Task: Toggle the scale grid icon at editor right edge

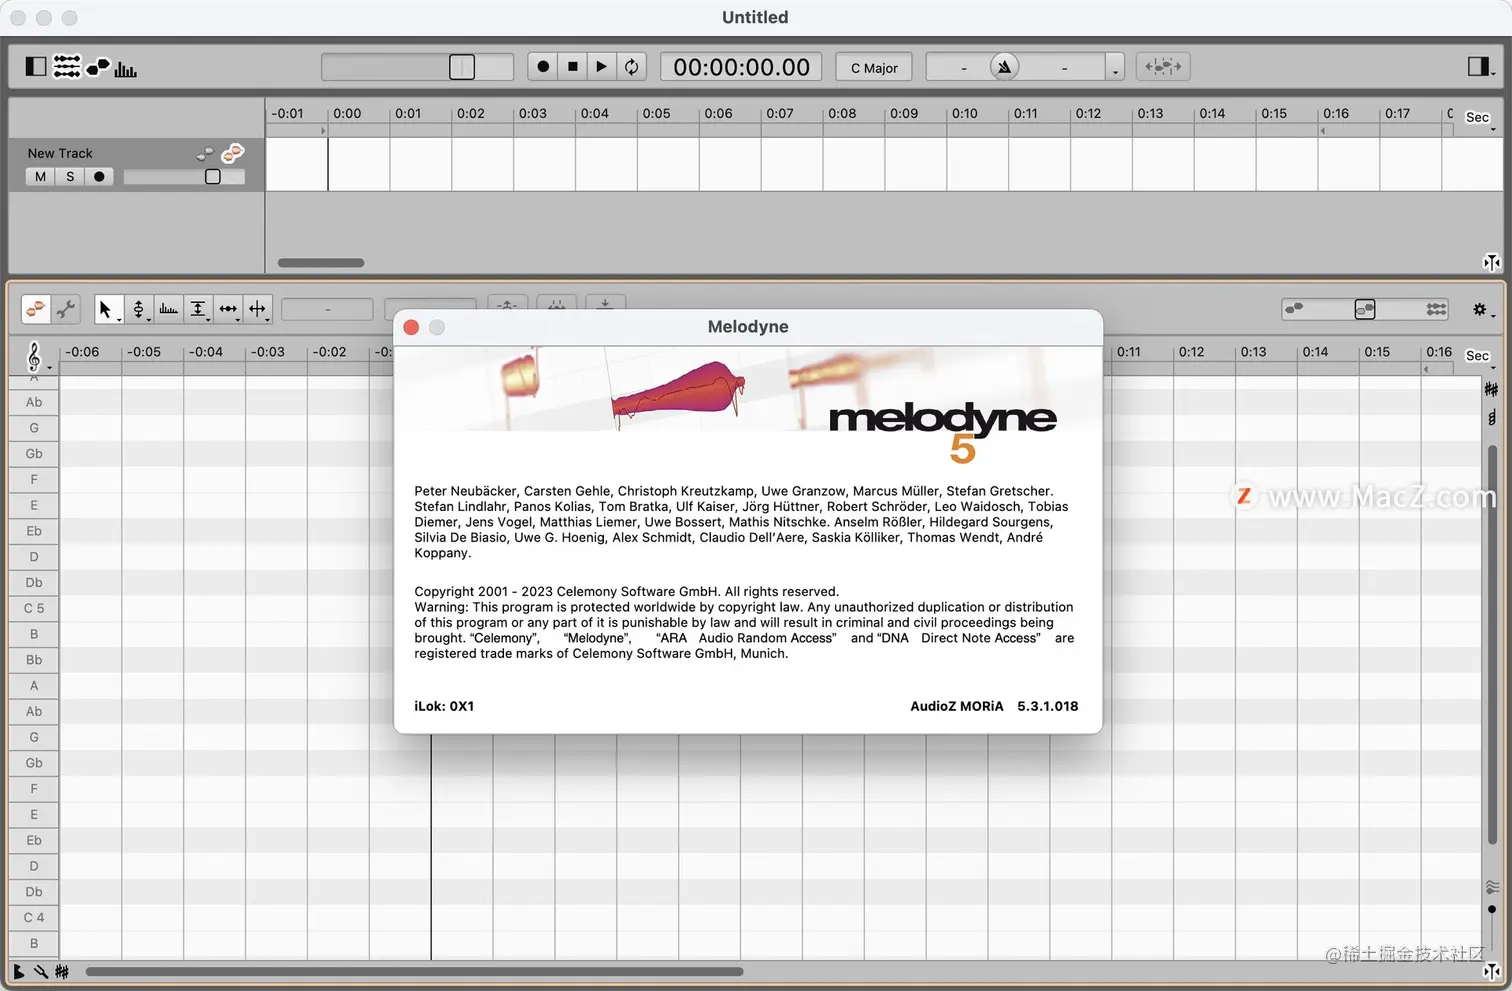Action: (x=1491, y=389)
